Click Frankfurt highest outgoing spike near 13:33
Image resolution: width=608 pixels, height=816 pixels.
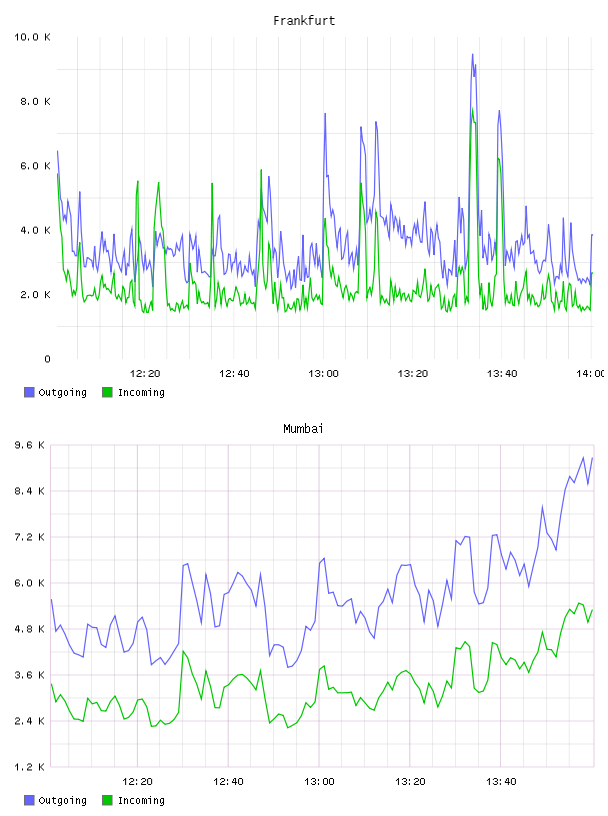tap(473, 55)
